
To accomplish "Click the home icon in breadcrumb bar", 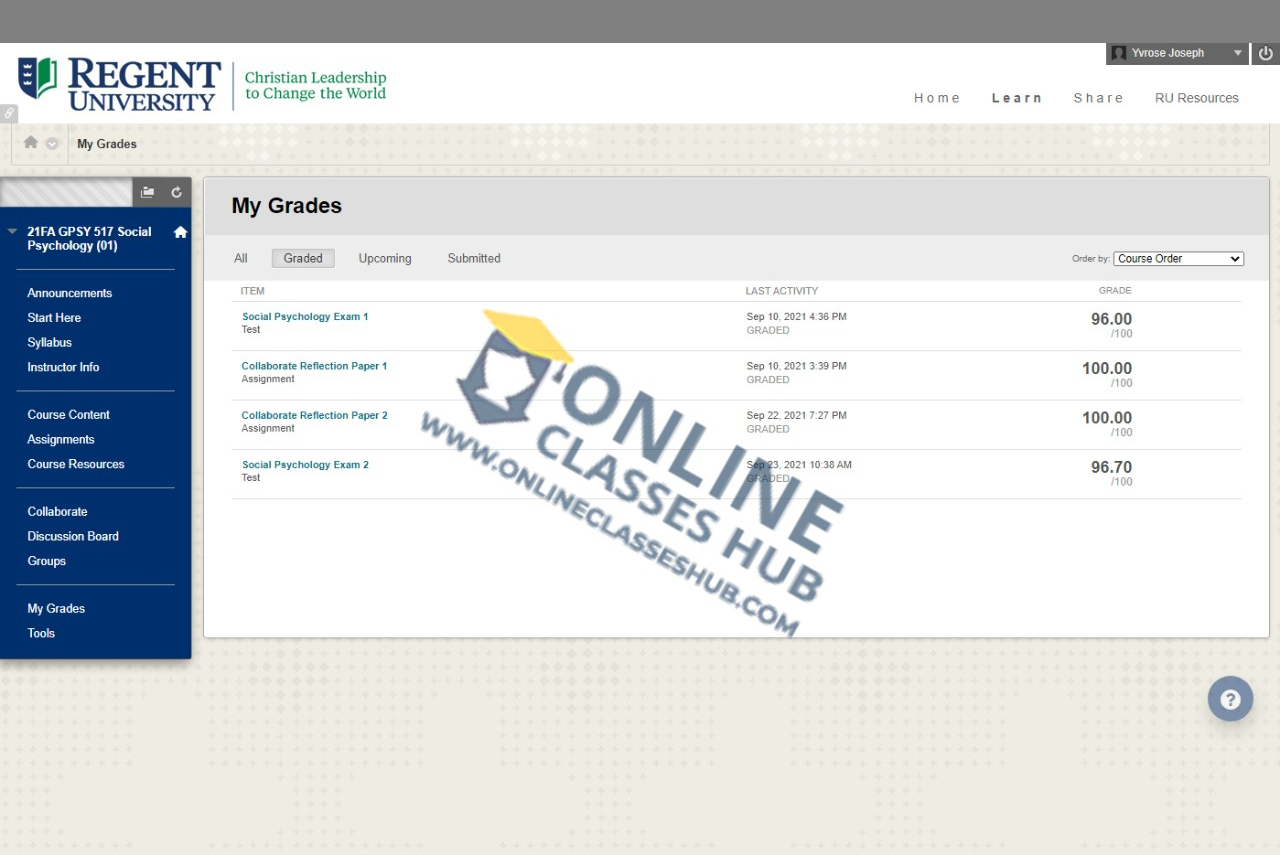I will [x=31, y=143].
